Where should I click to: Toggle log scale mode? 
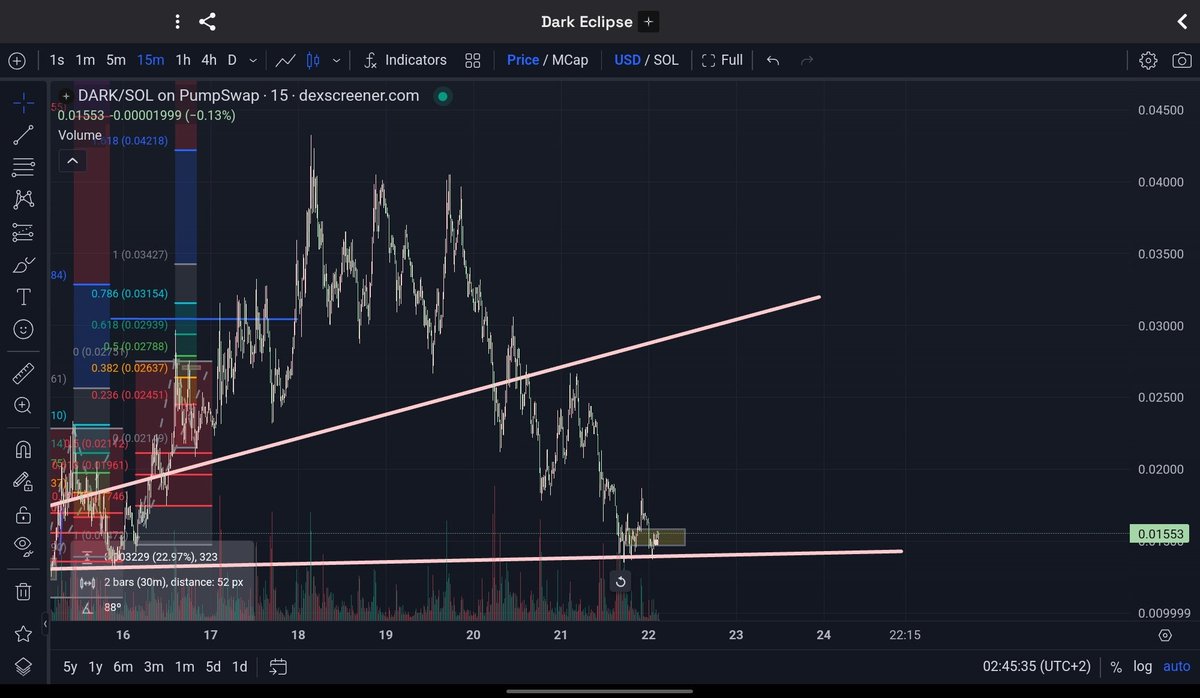pos(1143,667)
